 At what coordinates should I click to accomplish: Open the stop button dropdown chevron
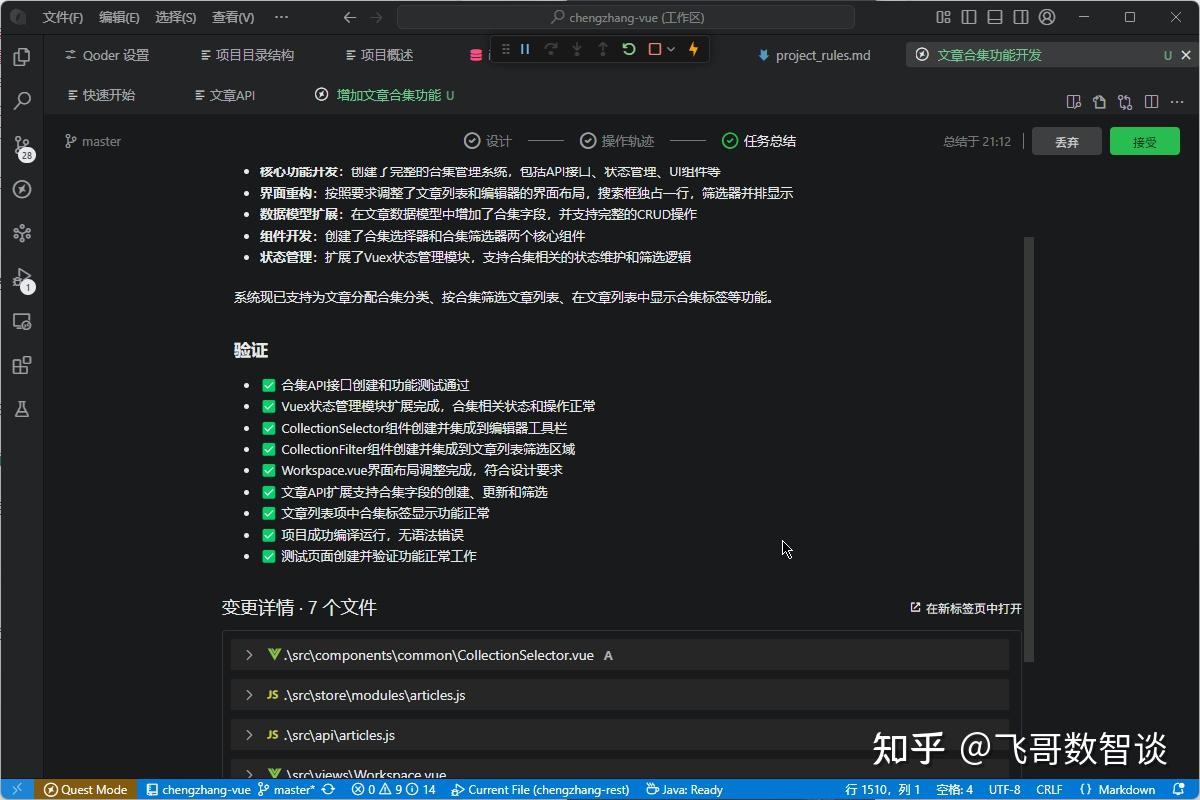point(672,48)
